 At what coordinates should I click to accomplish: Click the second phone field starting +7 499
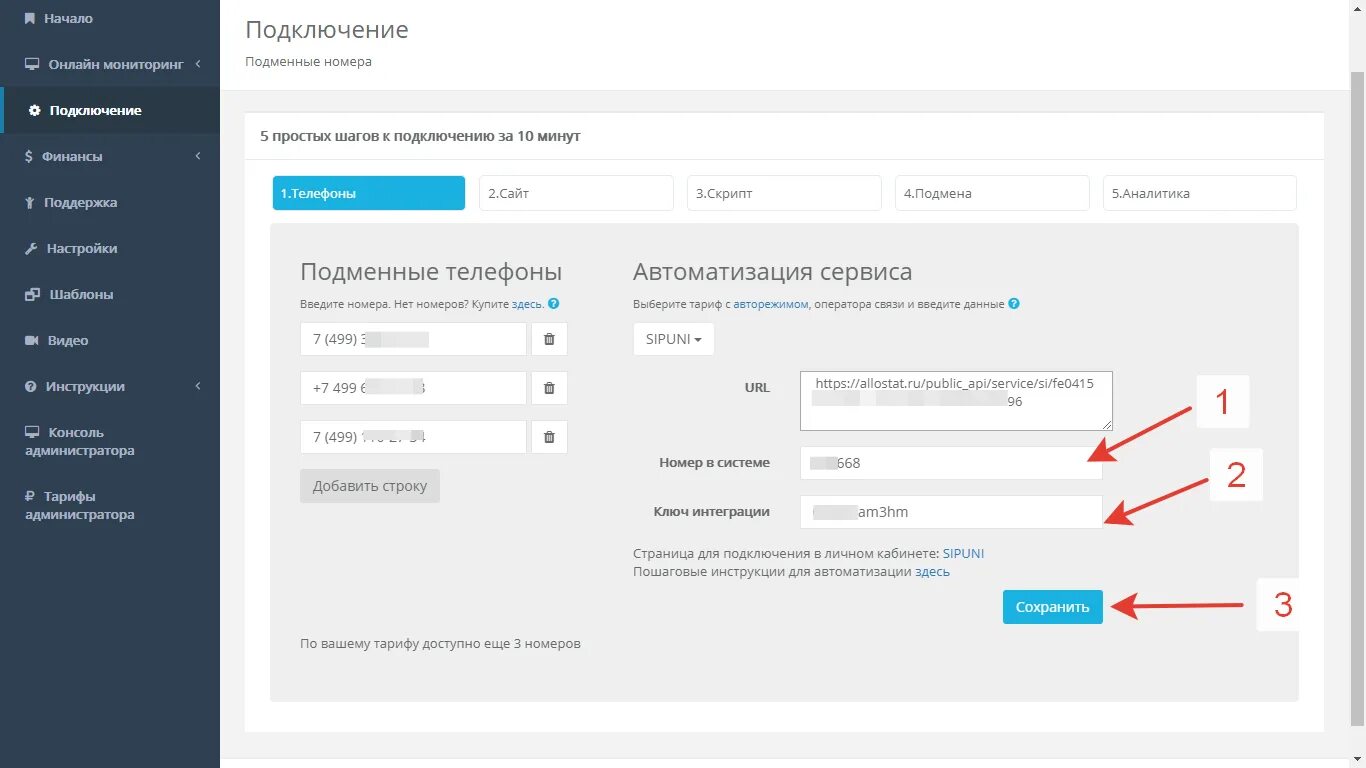413,388
